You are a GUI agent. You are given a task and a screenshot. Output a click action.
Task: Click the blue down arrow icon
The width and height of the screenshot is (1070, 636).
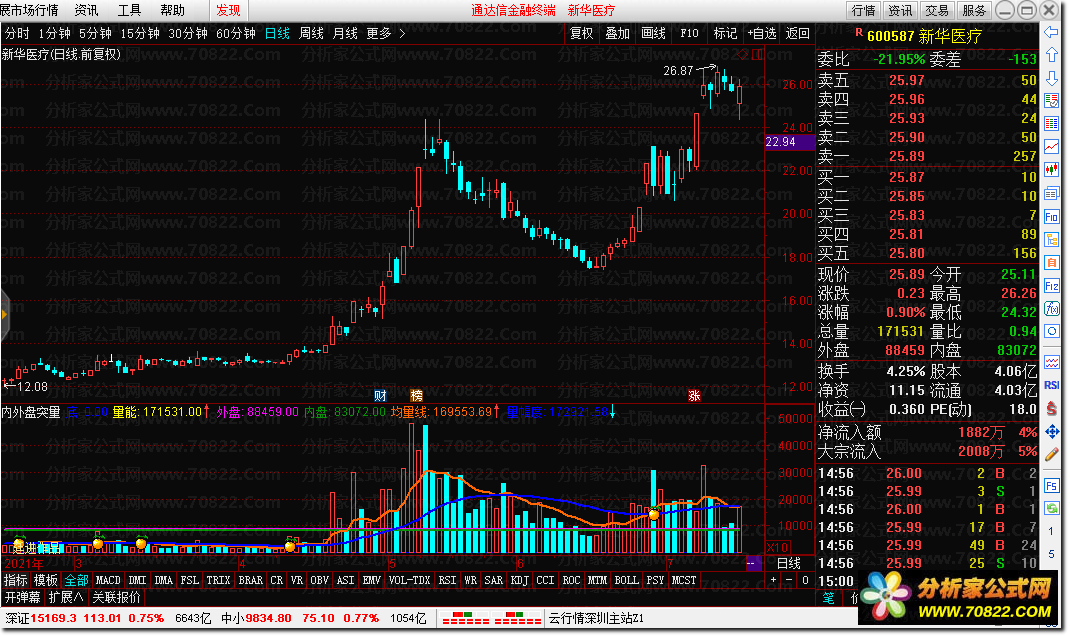[1052, 78]
